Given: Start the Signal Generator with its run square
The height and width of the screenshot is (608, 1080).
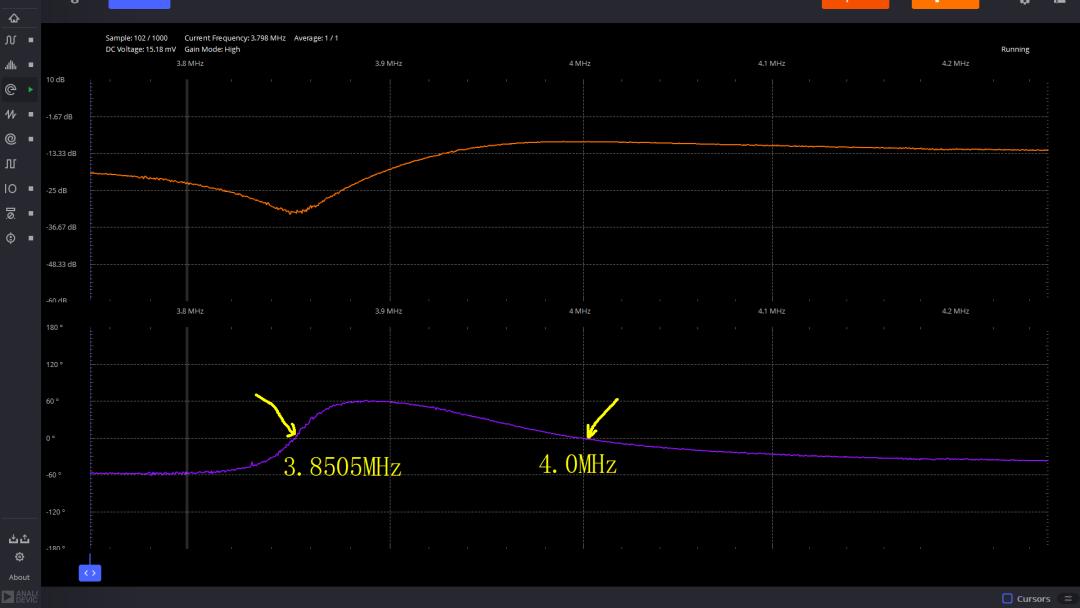Looking at the screenshot, I should 31,114.
